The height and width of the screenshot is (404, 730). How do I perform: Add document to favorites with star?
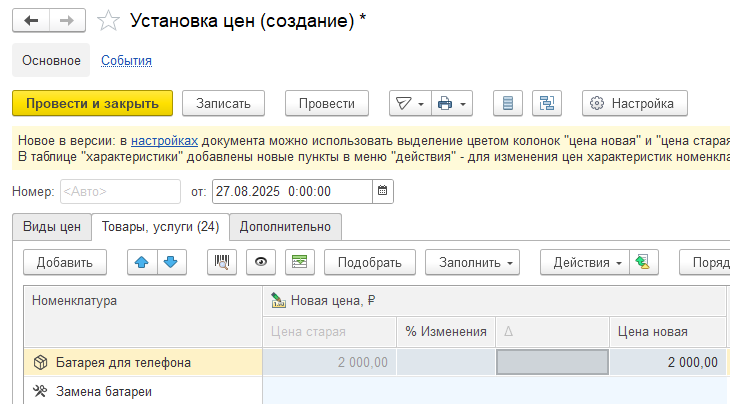pyautogui.click(x=111, y=21)
